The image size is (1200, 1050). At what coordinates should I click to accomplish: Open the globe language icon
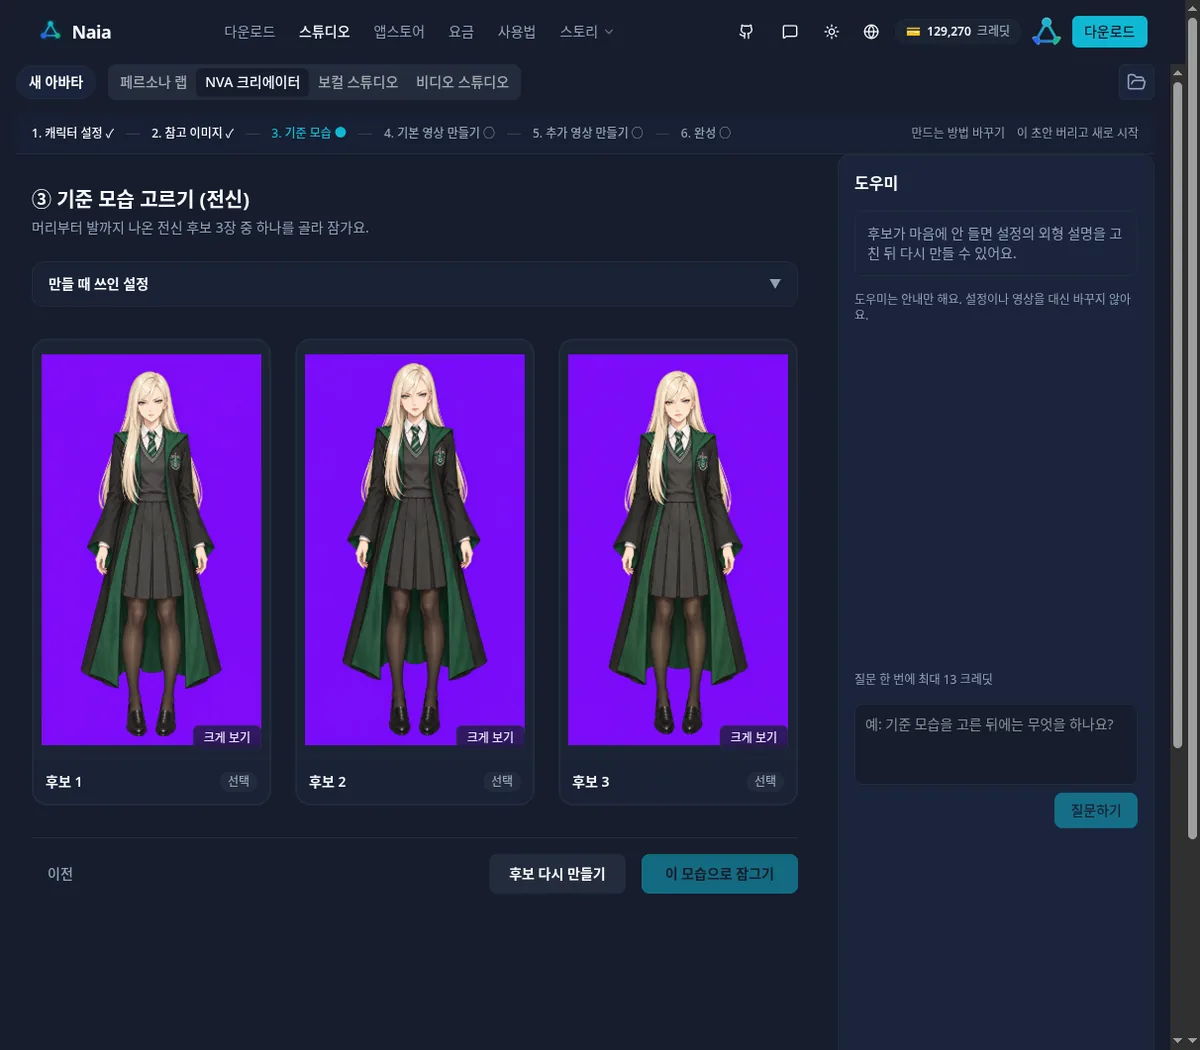[x=871, y=32]
